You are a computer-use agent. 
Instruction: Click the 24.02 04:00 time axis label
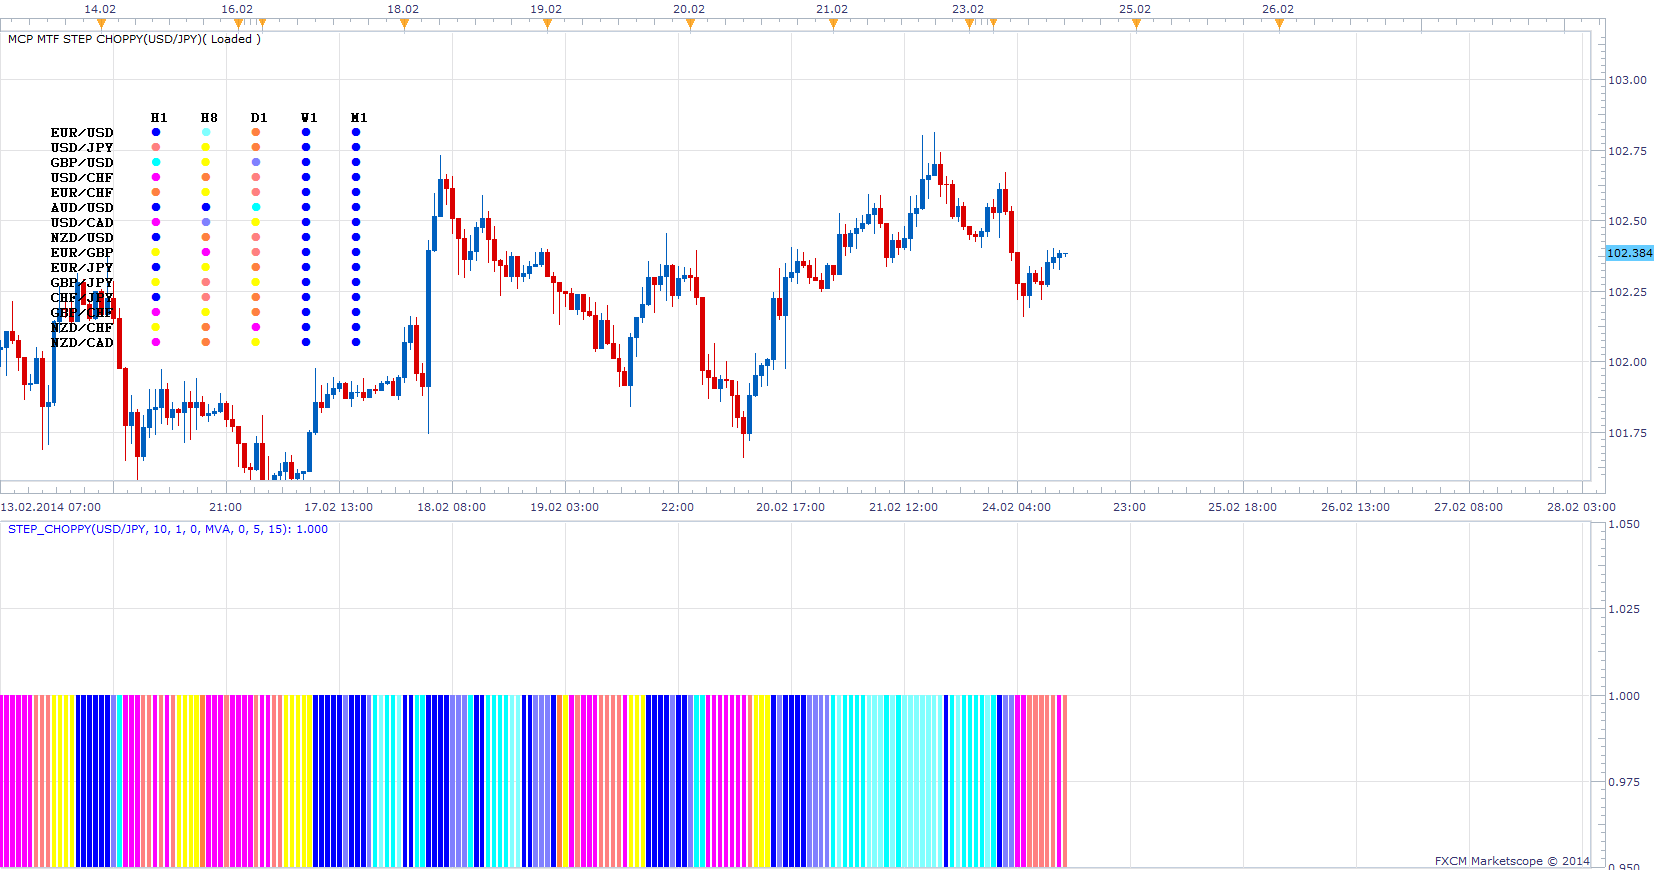1016,507
